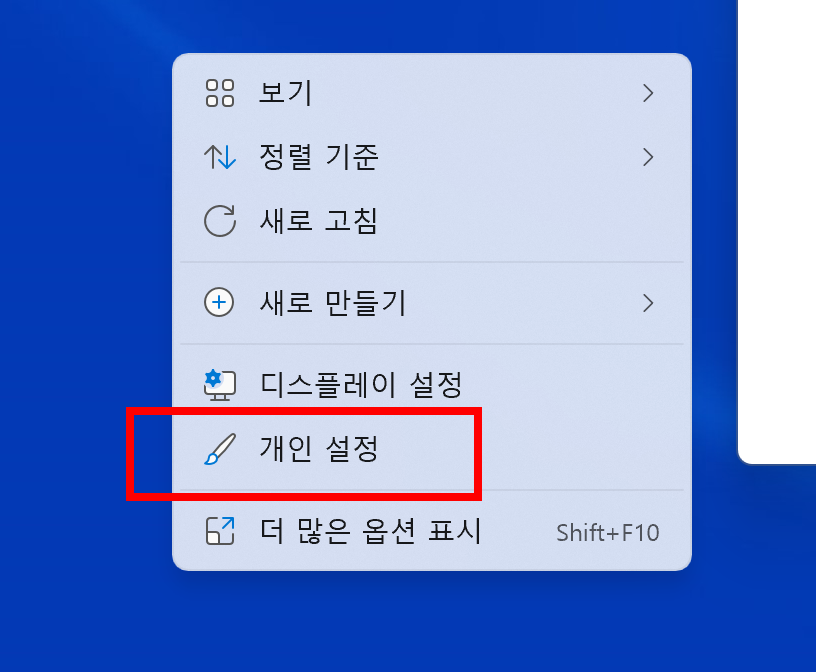Open the 보기 menu entry
The height and width of the screenshot is (672, 816).
click(431, 93)
